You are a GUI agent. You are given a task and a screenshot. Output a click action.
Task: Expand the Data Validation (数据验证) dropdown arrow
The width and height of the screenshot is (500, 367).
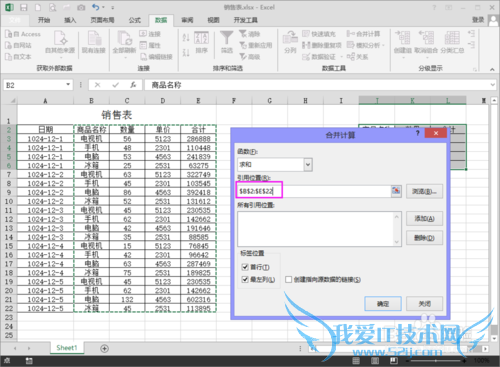[x=342, y=57]
